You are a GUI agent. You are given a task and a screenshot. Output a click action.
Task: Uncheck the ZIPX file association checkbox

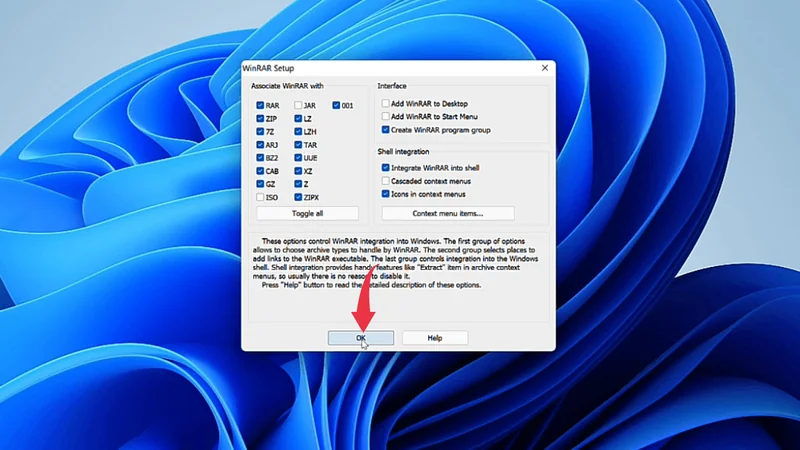pos(298,197)
